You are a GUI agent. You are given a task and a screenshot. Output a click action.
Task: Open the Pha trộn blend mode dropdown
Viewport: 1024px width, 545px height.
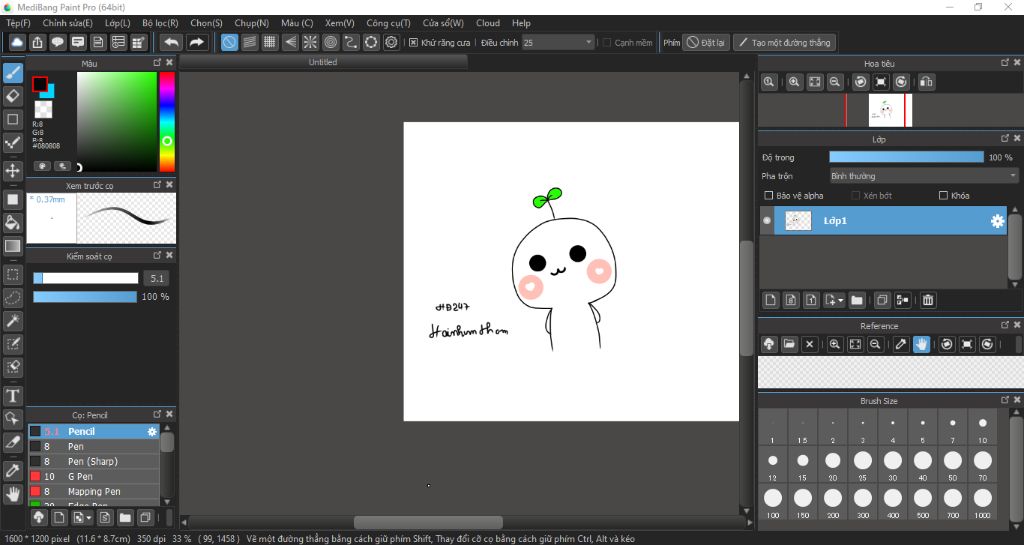click(923, 175)
